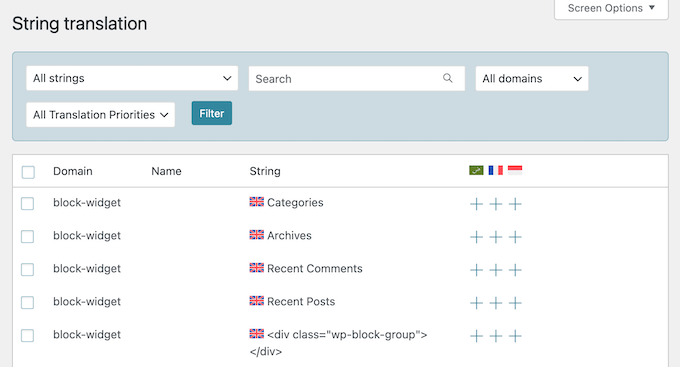Click the UK flag beside Recent Posts
680x367 pixels.
[x=257, y=301]
